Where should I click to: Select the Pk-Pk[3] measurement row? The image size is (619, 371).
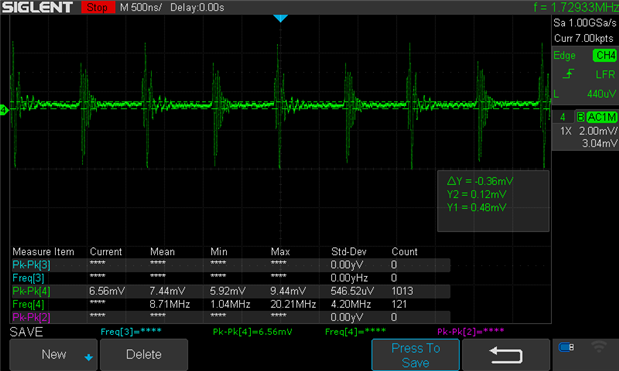pyautogui.click(x=231, y=265)
